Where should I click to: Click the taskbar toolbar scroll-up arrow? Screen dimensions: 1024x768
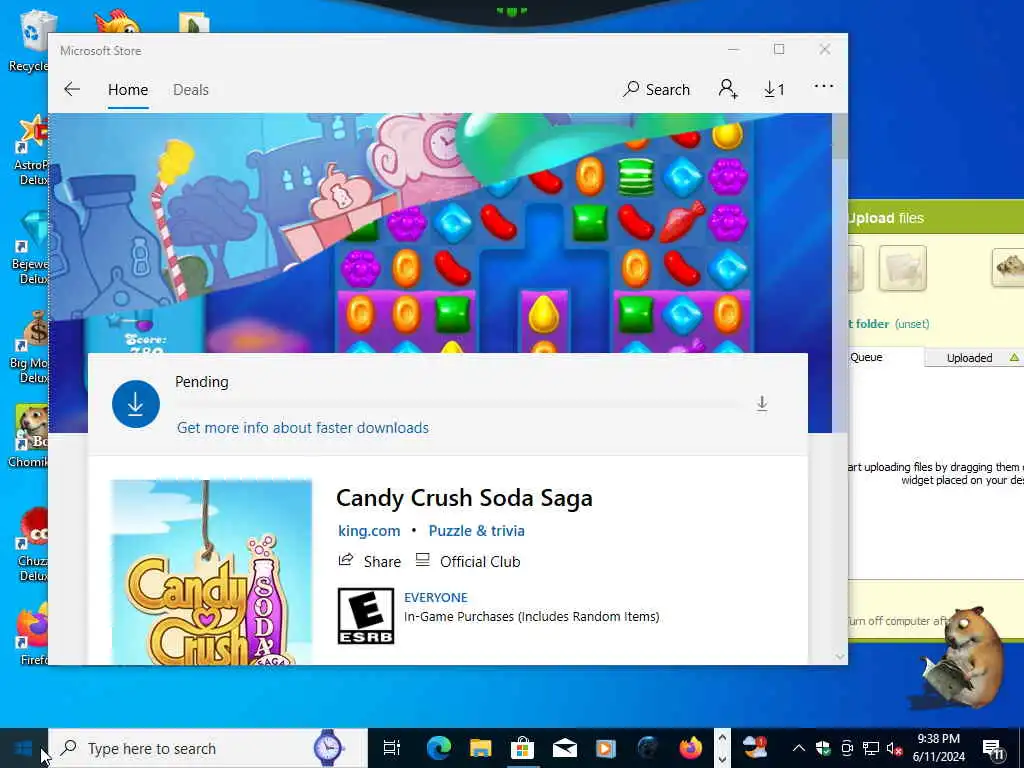722,738
